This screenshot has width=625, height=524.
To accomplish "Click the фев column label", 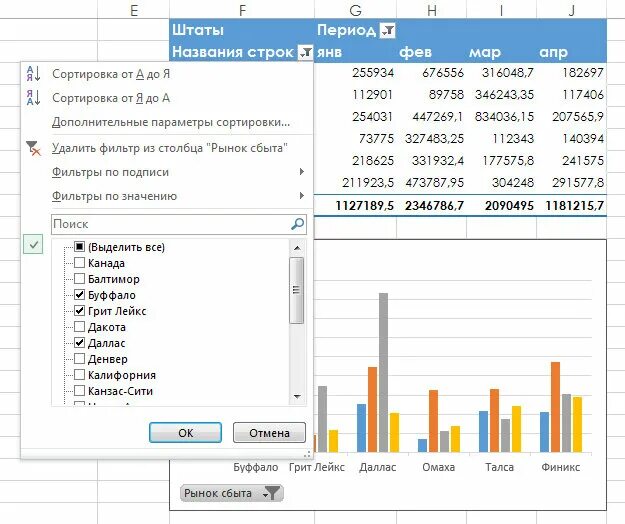I will [x=415, y=52].
